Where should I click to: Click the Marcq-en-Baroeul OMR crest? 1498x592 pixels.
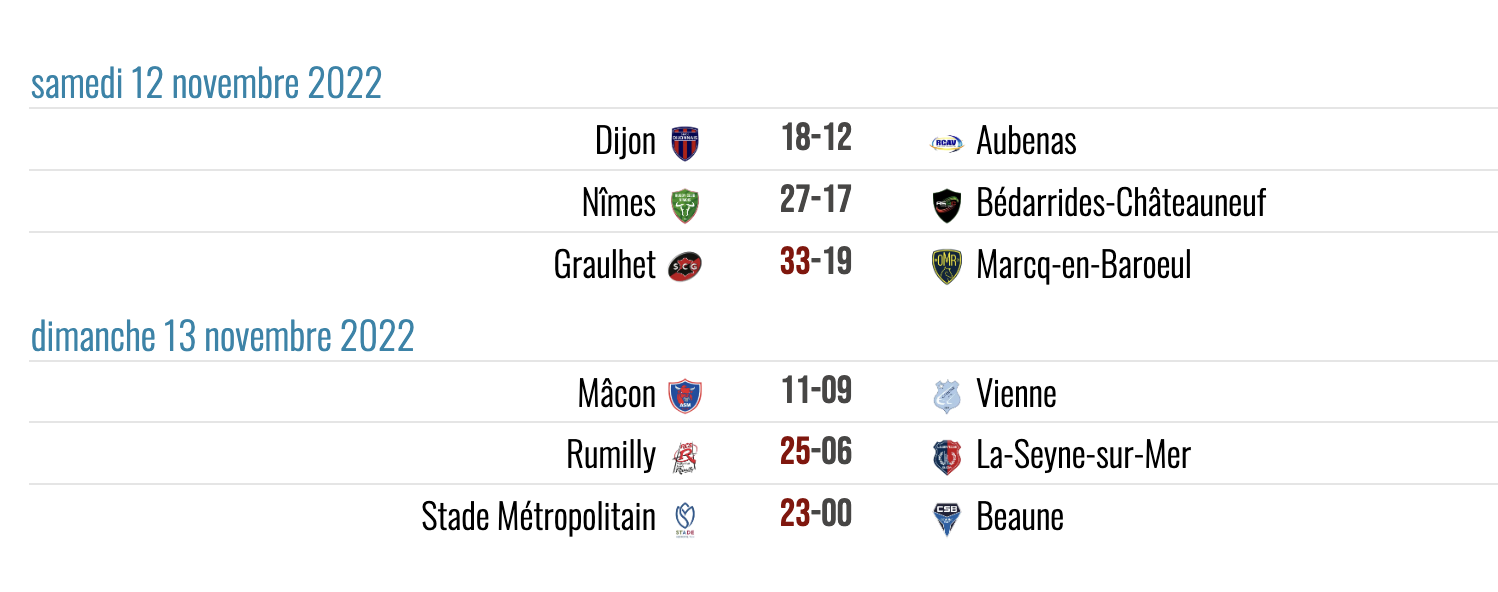pyautogui.click(x=946, y=267)
